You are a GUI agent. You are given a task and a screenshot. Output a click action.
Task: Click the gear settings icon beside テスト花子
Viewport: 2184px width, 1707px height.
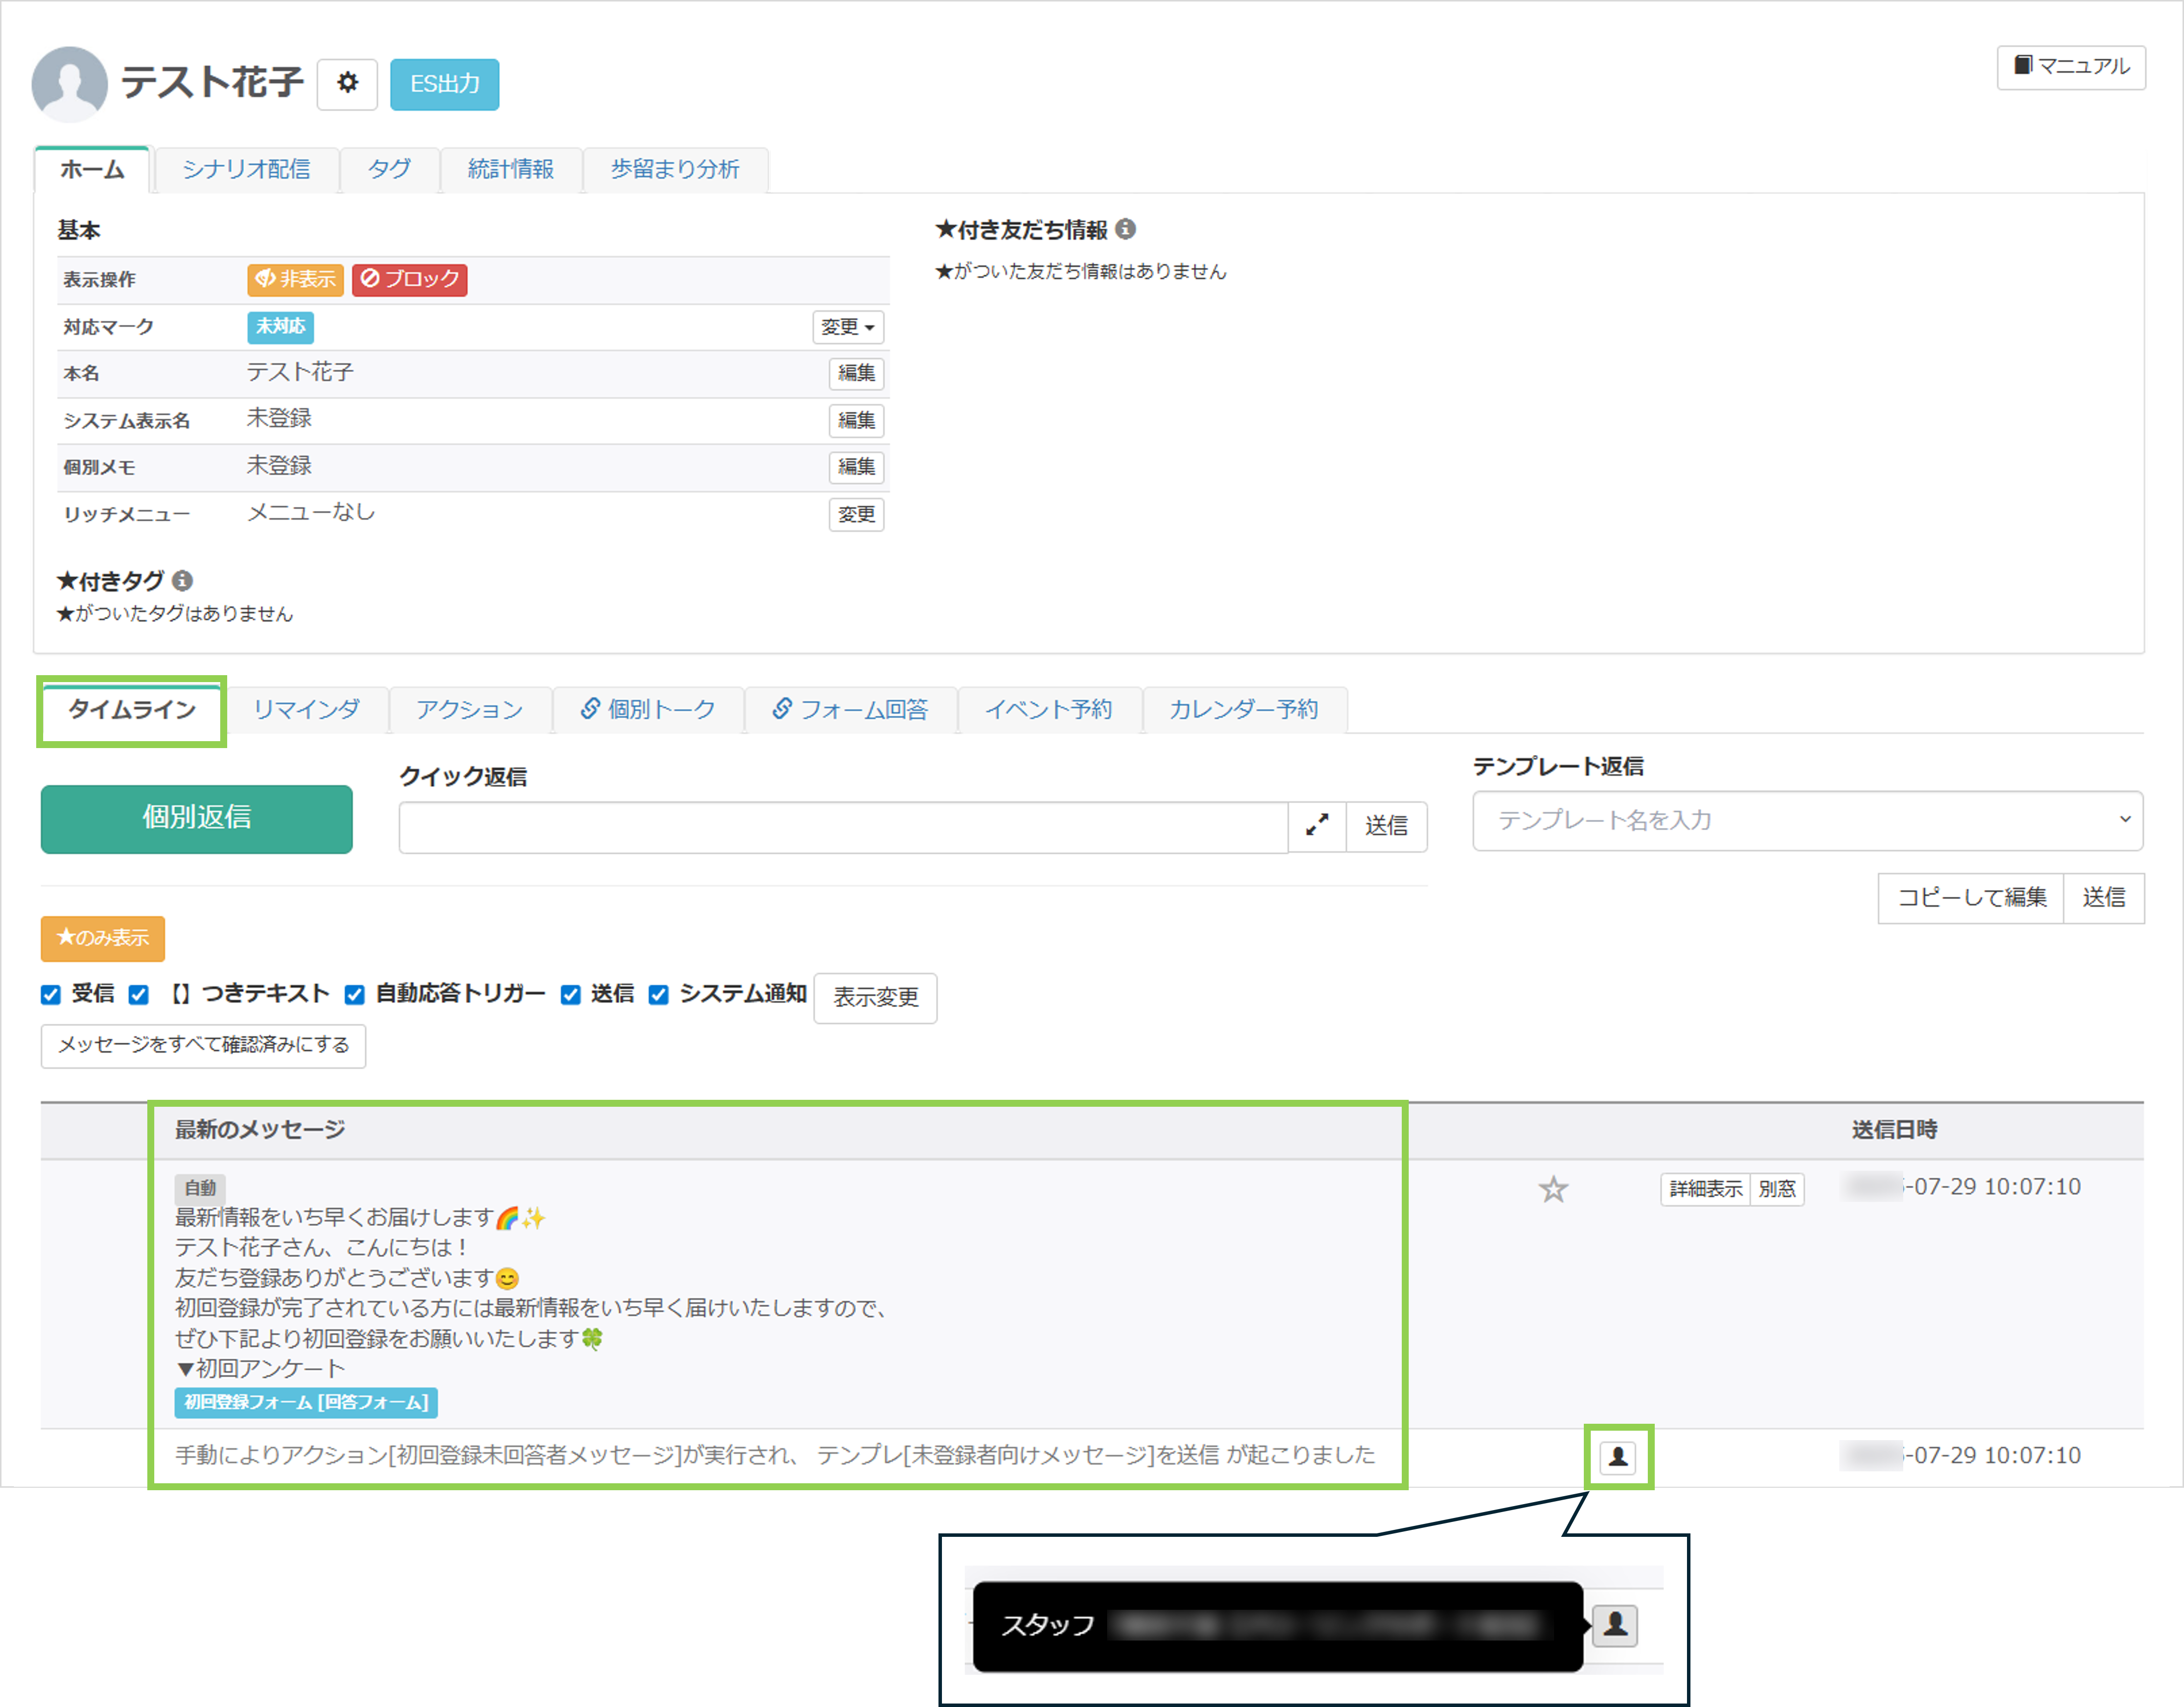(347, 84)
